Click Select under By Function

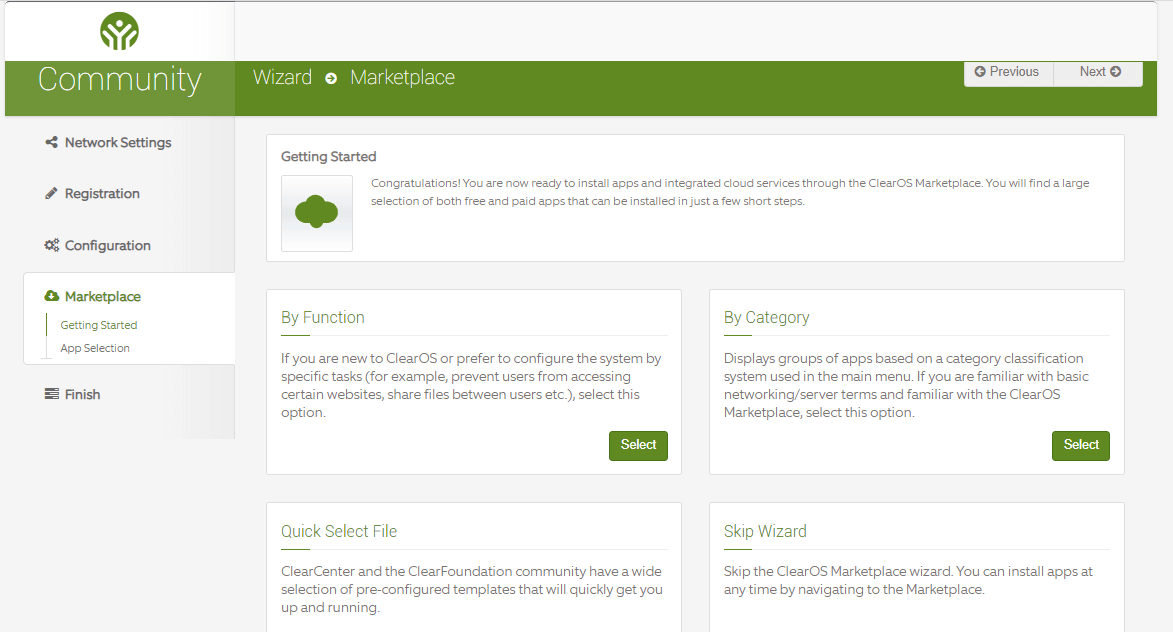[x=638, y=445]
